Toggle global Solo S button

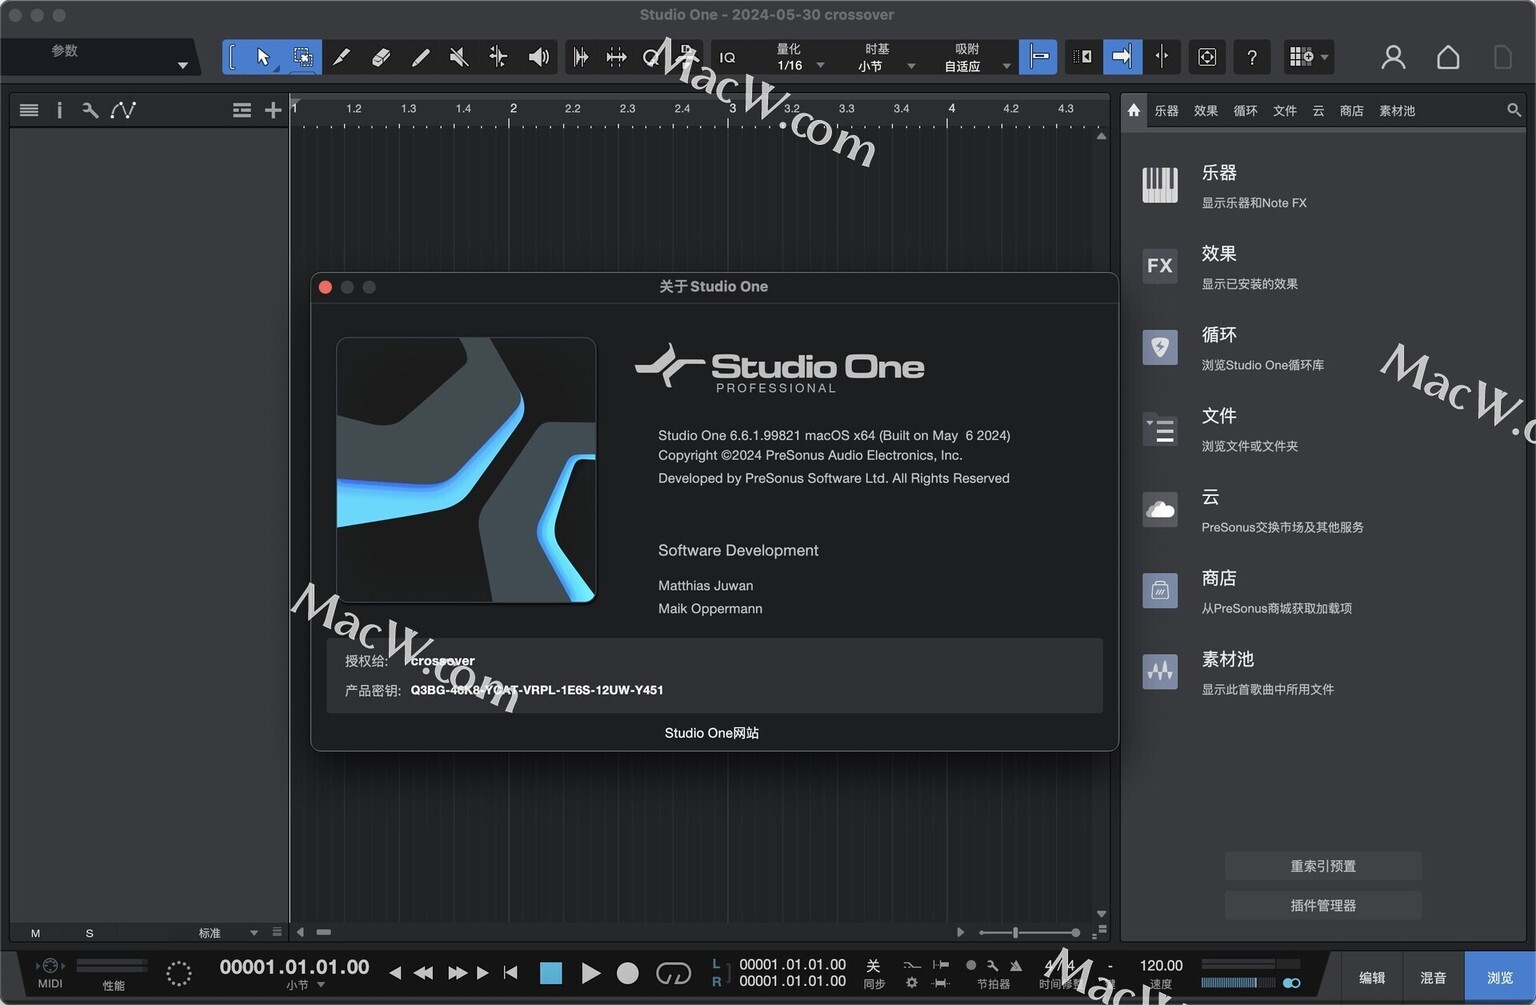pos(89,933)
